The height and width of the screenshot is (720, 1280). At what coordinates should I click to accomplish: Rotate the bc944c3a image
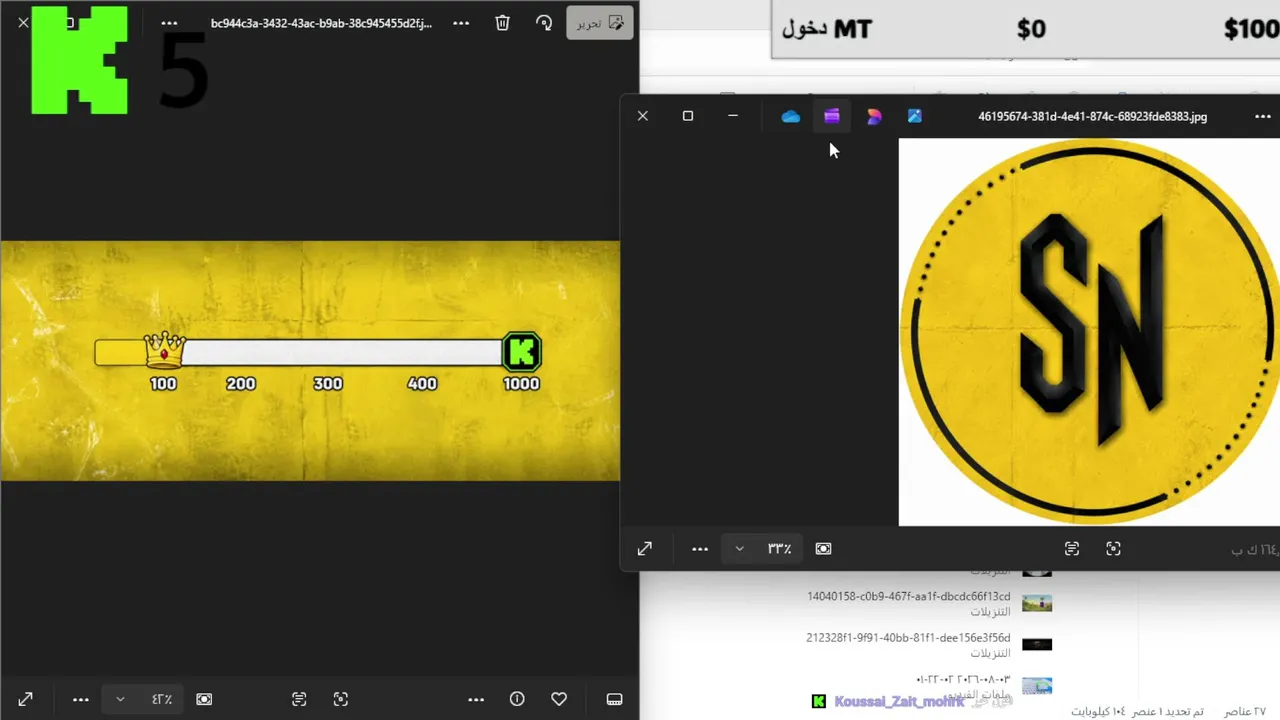click(x=544, y=23)
